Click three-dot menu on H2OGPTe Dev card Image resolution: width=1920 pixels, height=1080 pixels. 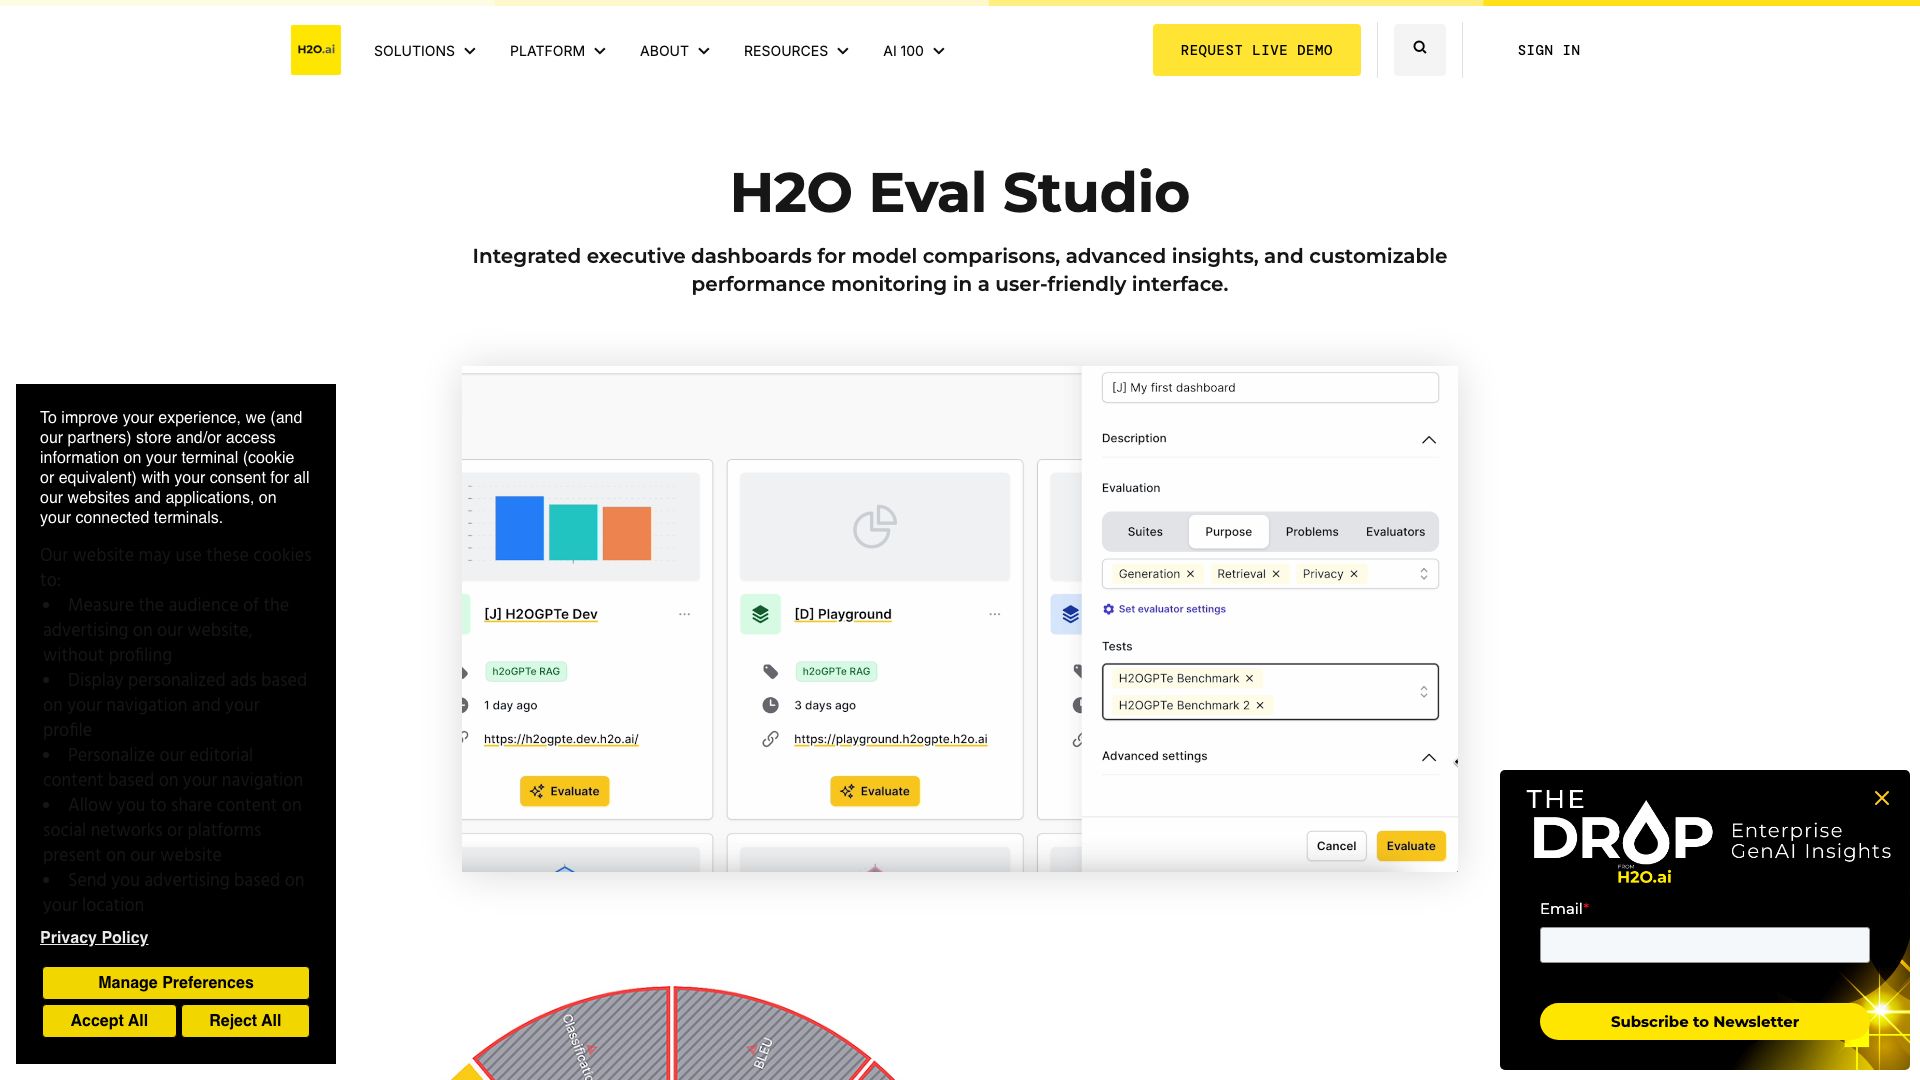click(684, 614)
